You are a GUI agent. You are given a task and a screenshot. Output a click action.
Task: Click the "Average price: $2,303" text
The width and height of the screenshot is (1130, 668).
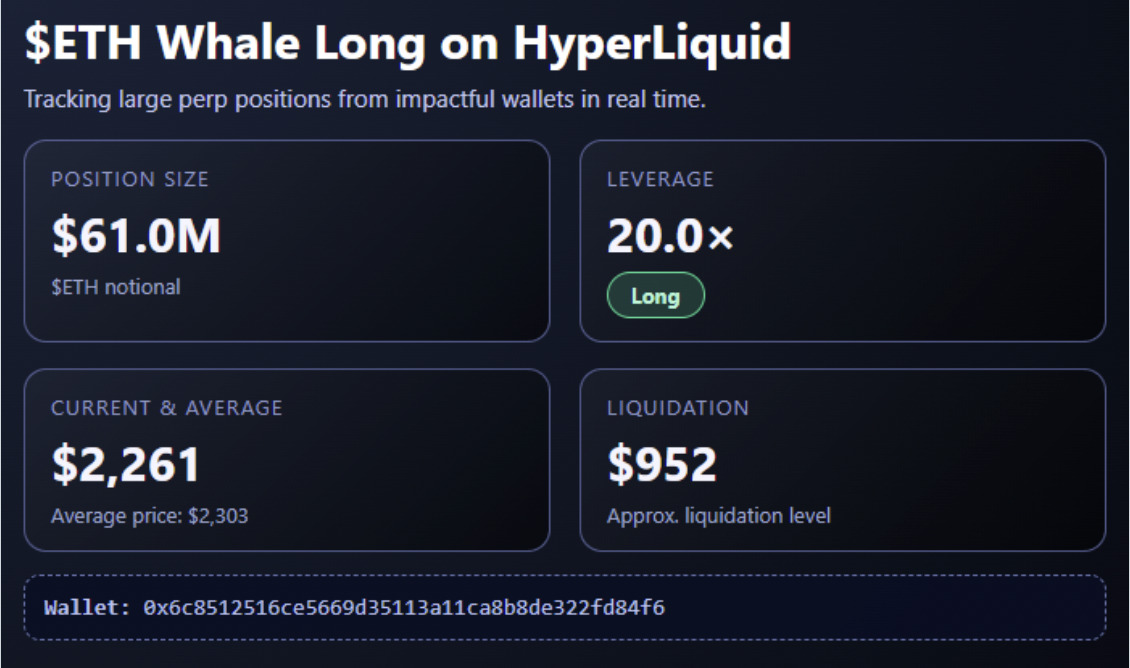[150, 516]
